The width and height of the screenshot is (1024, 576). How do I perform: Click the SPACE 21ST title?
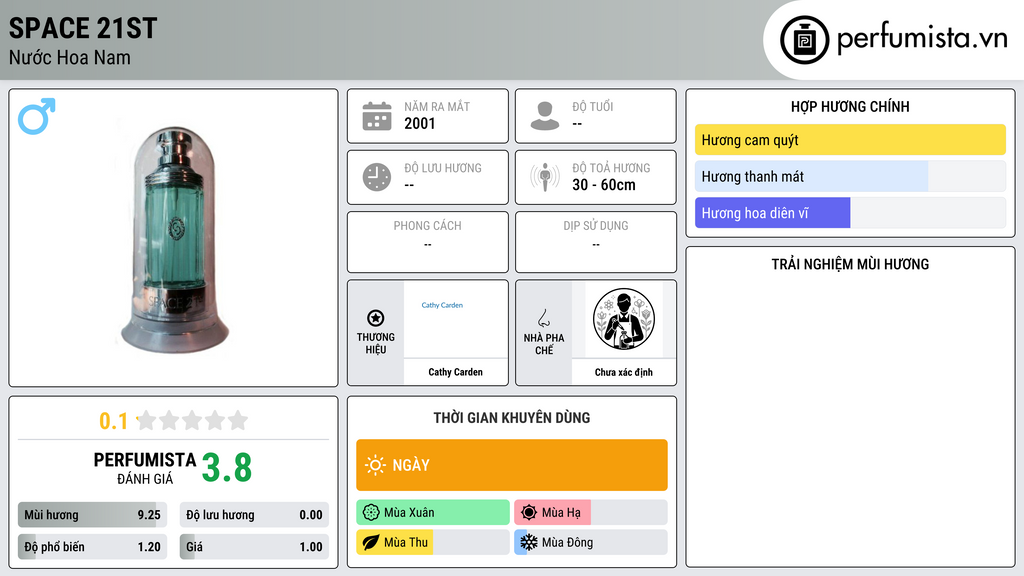[83, 28]
